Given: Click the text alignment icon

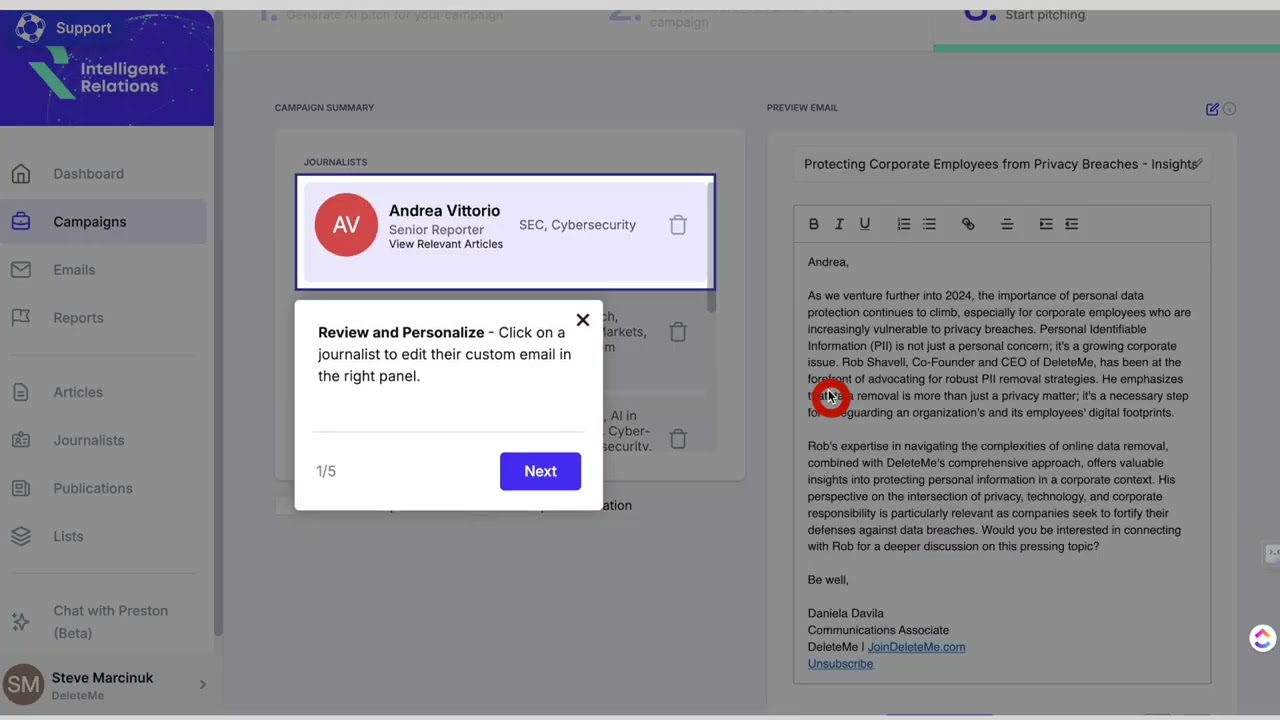Looking at the screenshot, I should [x=1007, y=224].
